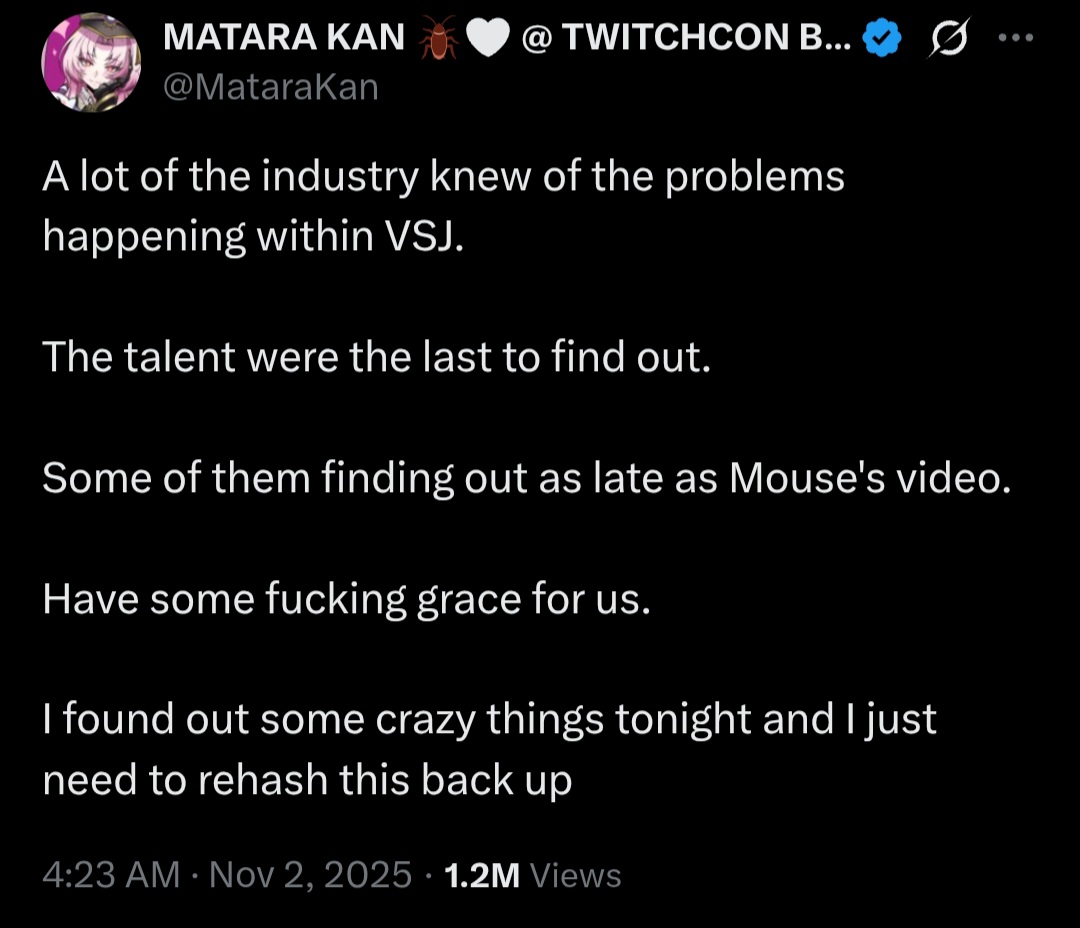Open the 1.2M view count
Image resolution: width=1080 pixels, height=928 pixels.
pos(482,875)
